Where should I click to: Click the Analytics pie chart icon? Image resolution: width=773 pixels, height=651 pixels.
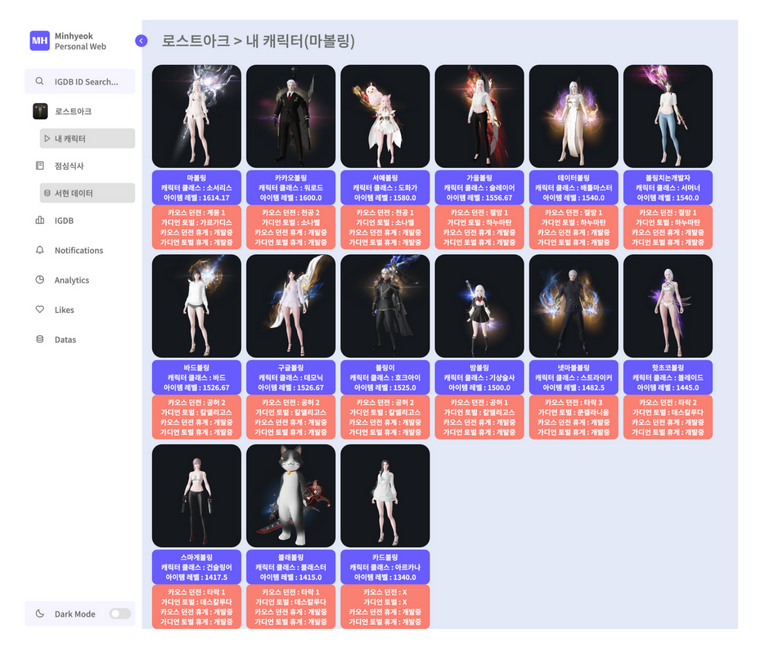coord(40,279)
